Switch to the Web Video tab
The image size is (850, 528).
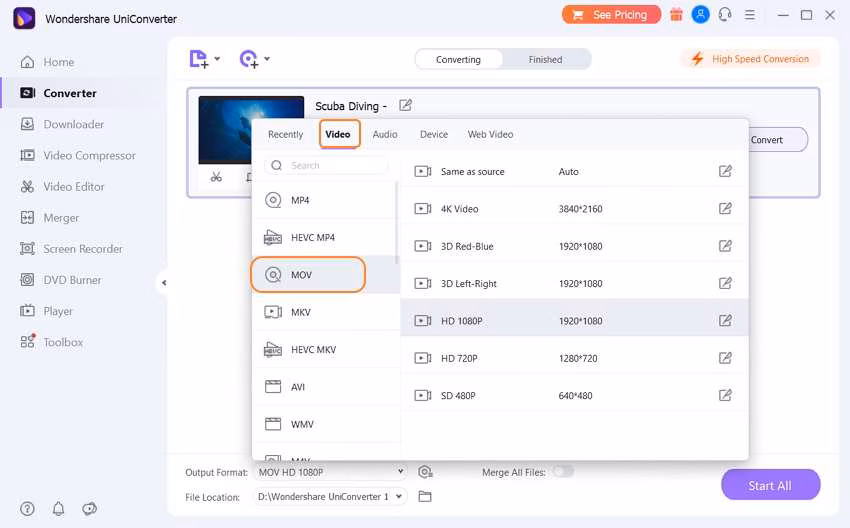coord(490,134)
